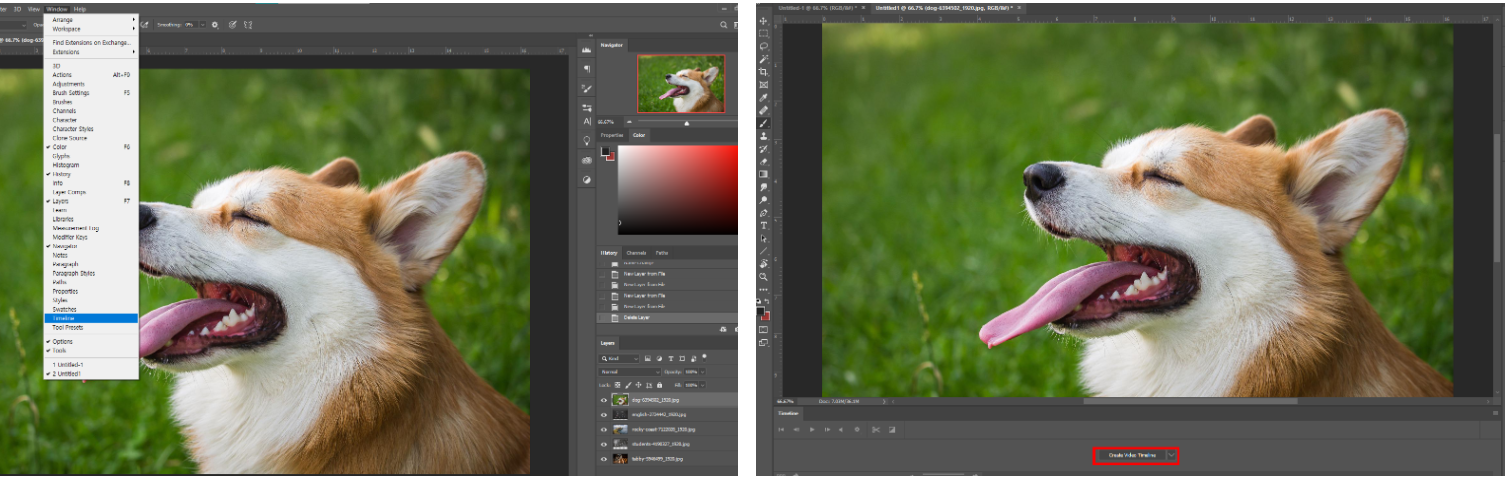Open the layer Kind filter dropdown
This screenshot has height=479, width=1505.
pos(620,357)
